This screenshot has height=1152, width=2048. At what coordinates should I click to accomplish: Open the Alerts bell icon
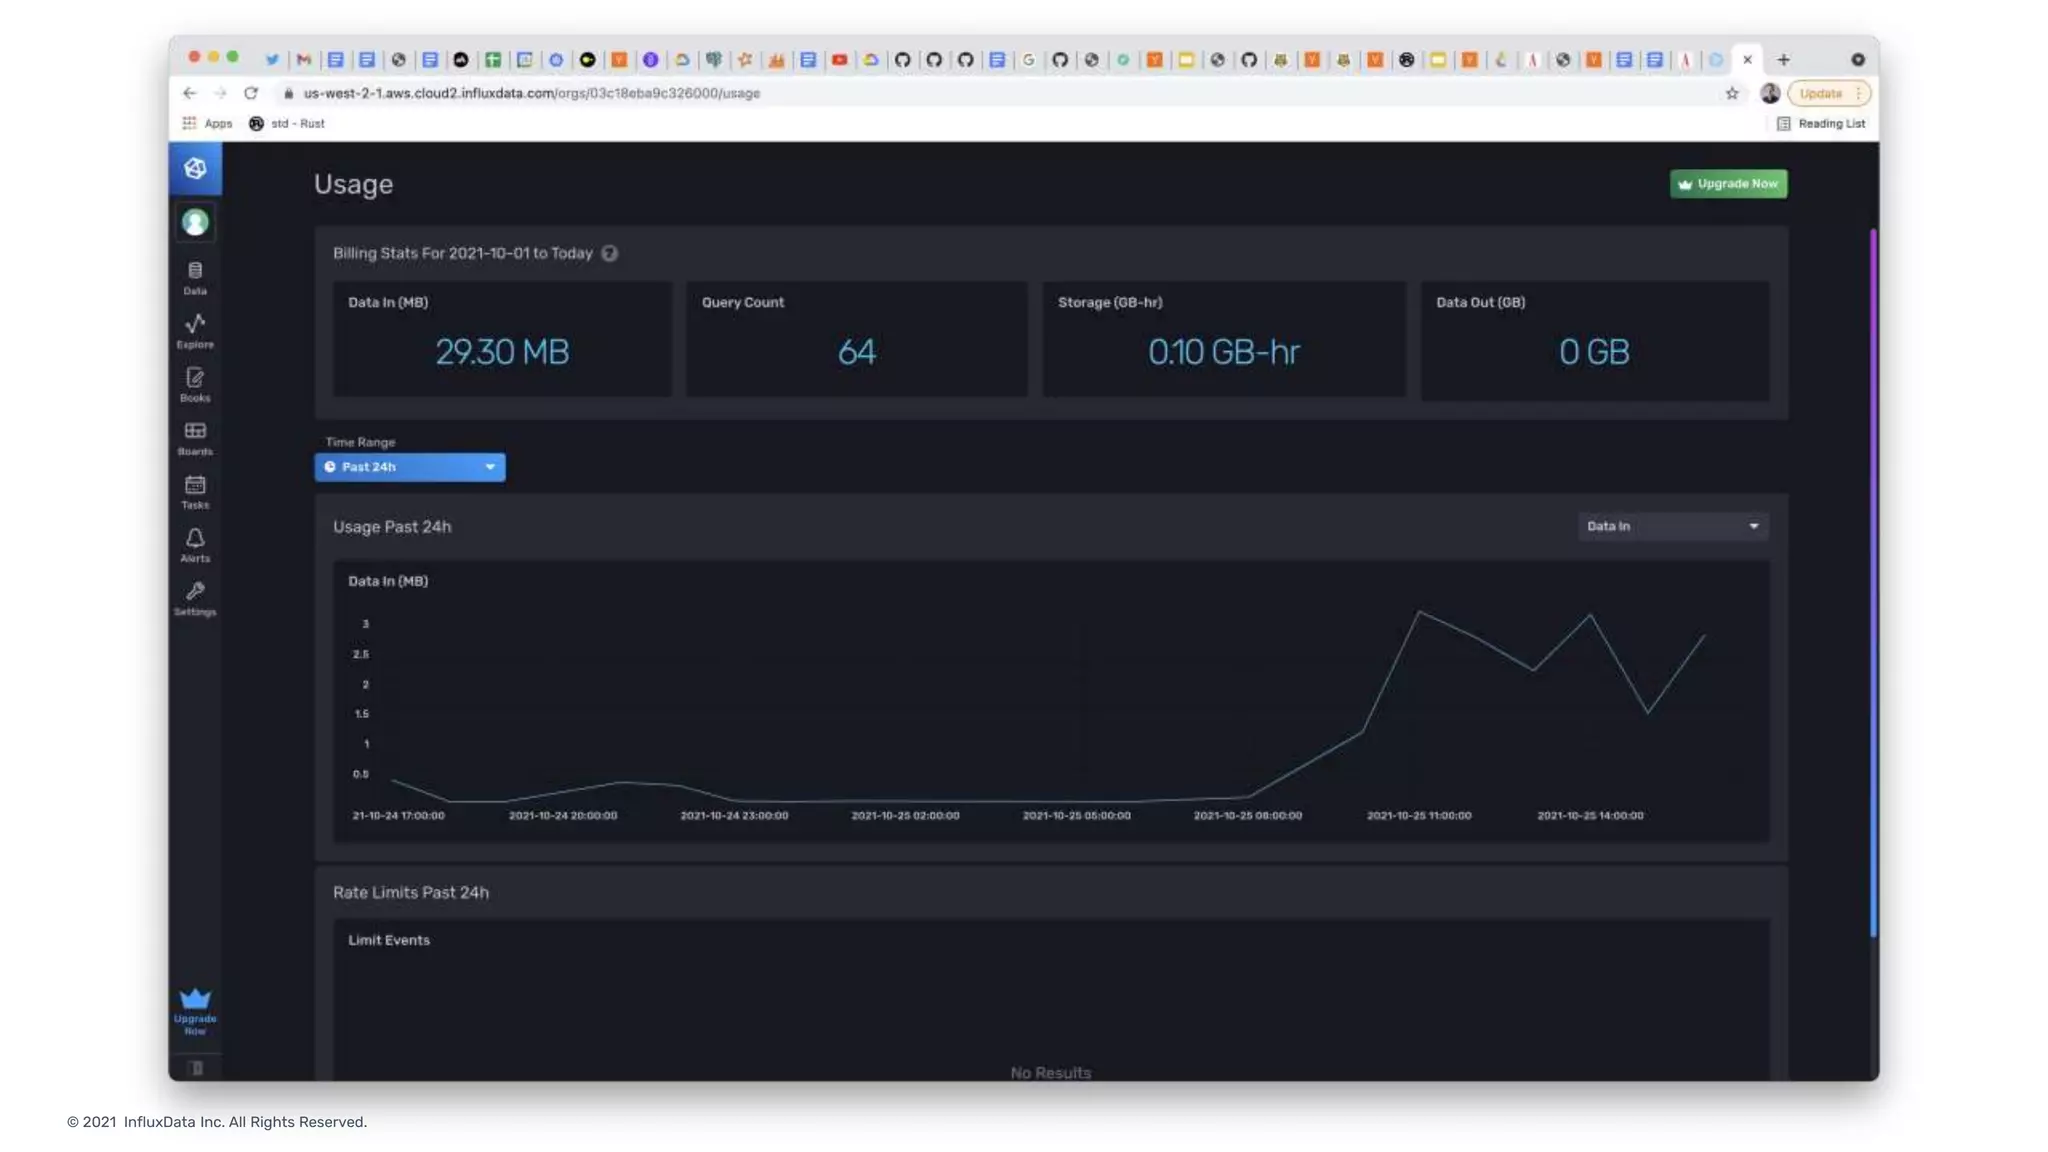click(x=195, y=544)
